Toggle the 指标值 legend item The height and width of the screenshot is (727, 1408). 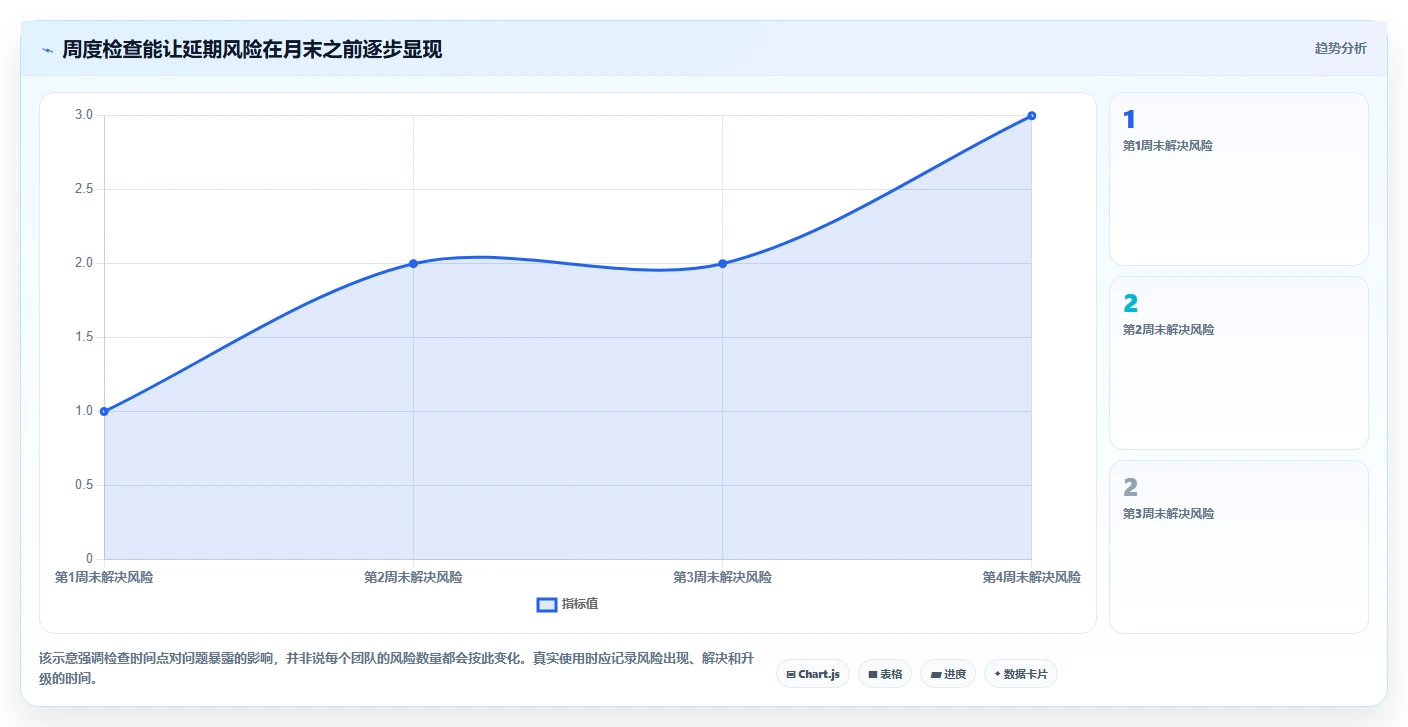[568, 604]
